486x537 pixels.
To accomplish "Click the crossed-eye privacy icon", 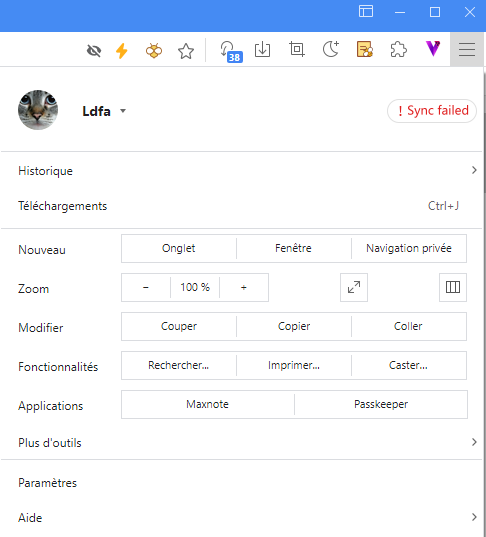I will 94,51.
